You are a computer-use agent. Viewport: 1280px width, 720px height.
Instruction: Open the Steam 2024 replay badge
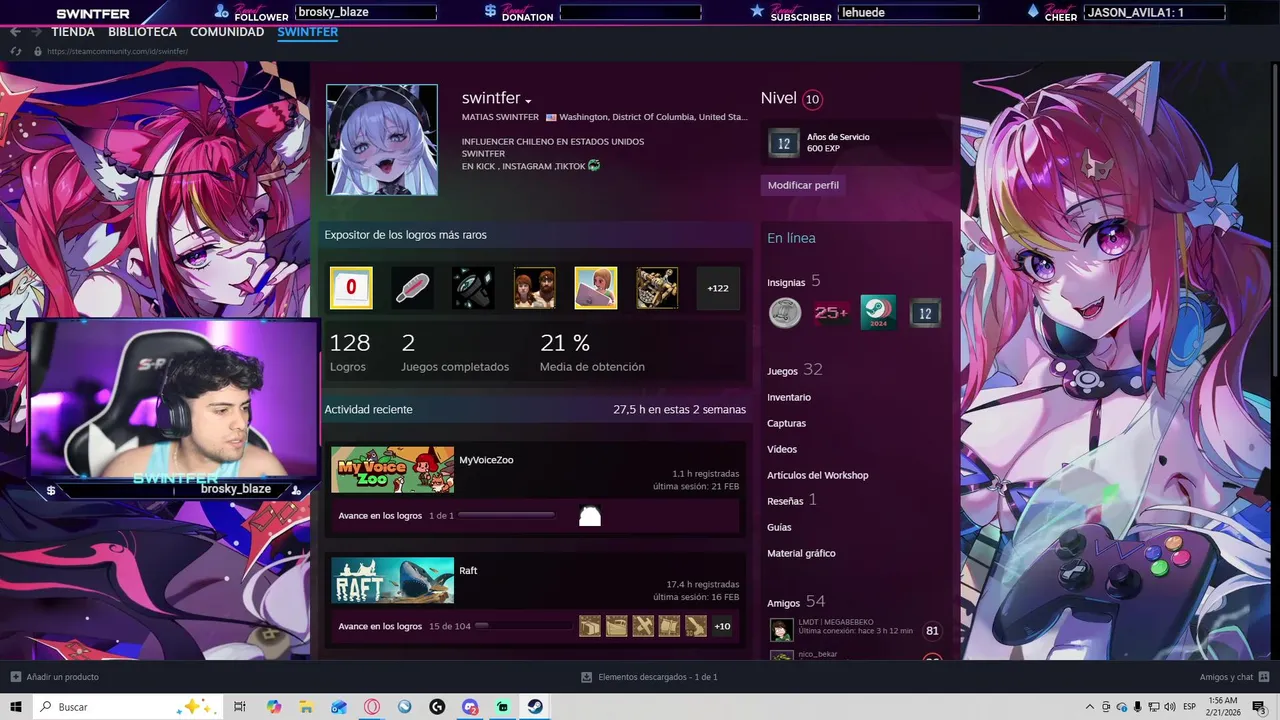(878, 313)
